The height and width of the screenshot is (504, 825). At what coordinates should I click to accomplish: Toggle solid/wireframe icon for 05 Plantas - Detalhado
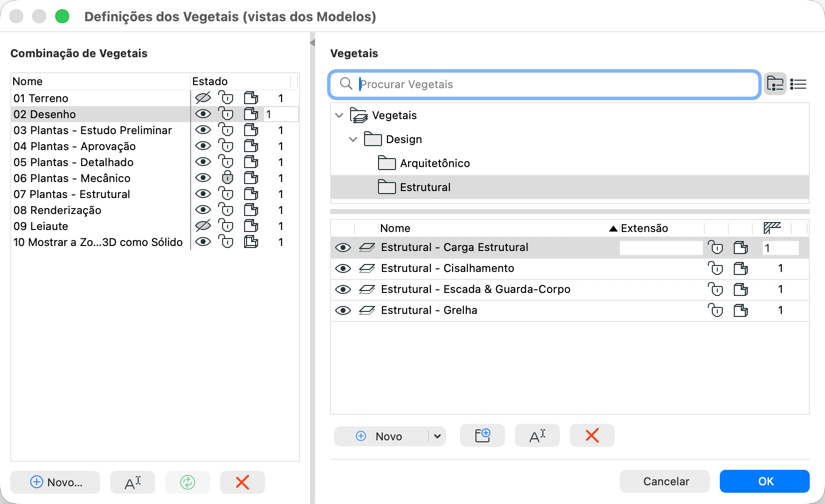tap(251, 162)
